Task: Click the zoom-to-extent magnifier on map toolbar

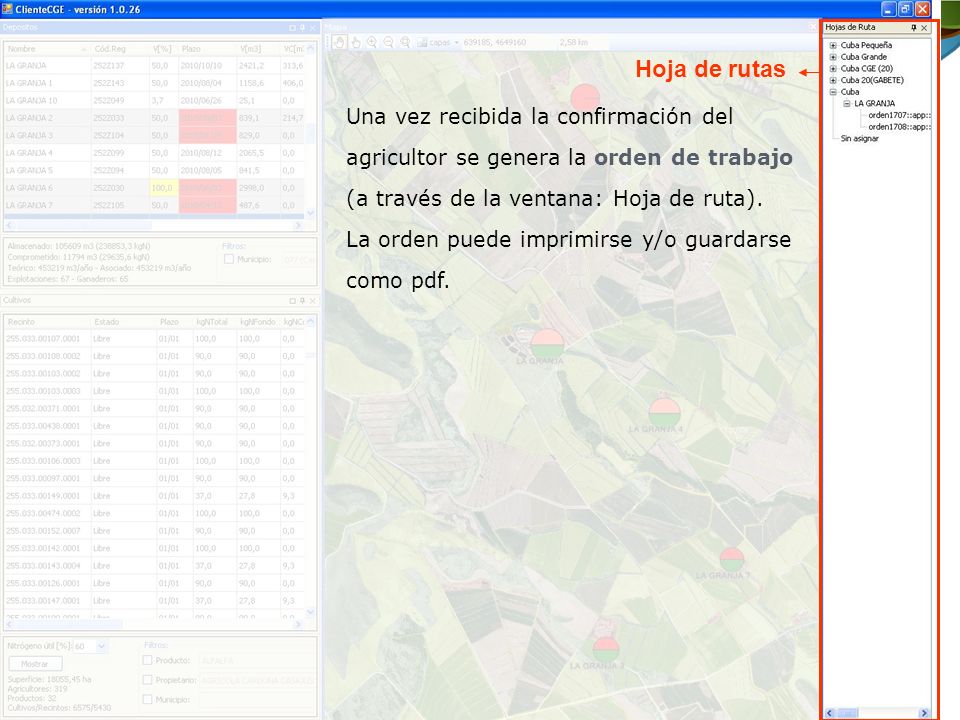Action: tap(405, 42)
